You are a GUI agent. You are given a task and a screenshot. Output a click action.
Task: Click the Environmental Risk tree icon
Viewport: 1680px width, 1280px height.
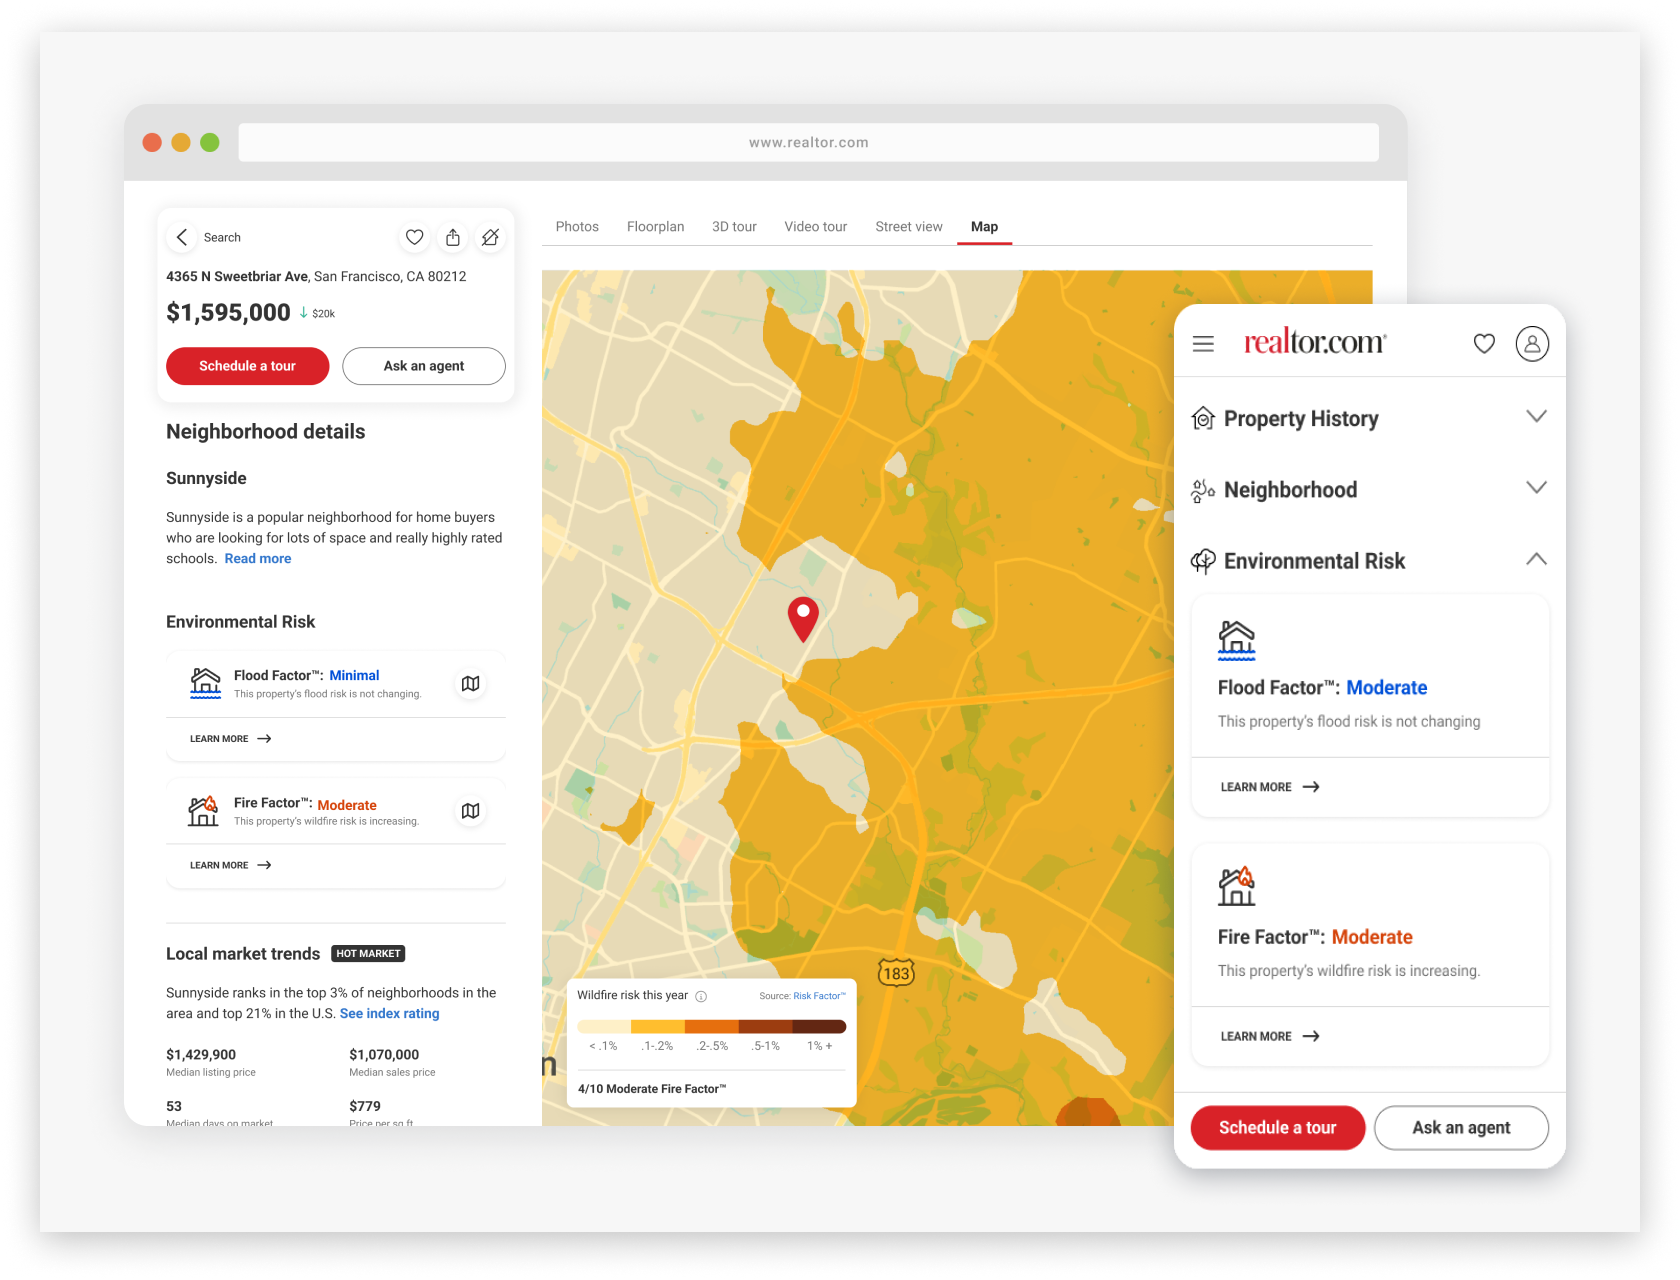click(x=1203, y=561)
